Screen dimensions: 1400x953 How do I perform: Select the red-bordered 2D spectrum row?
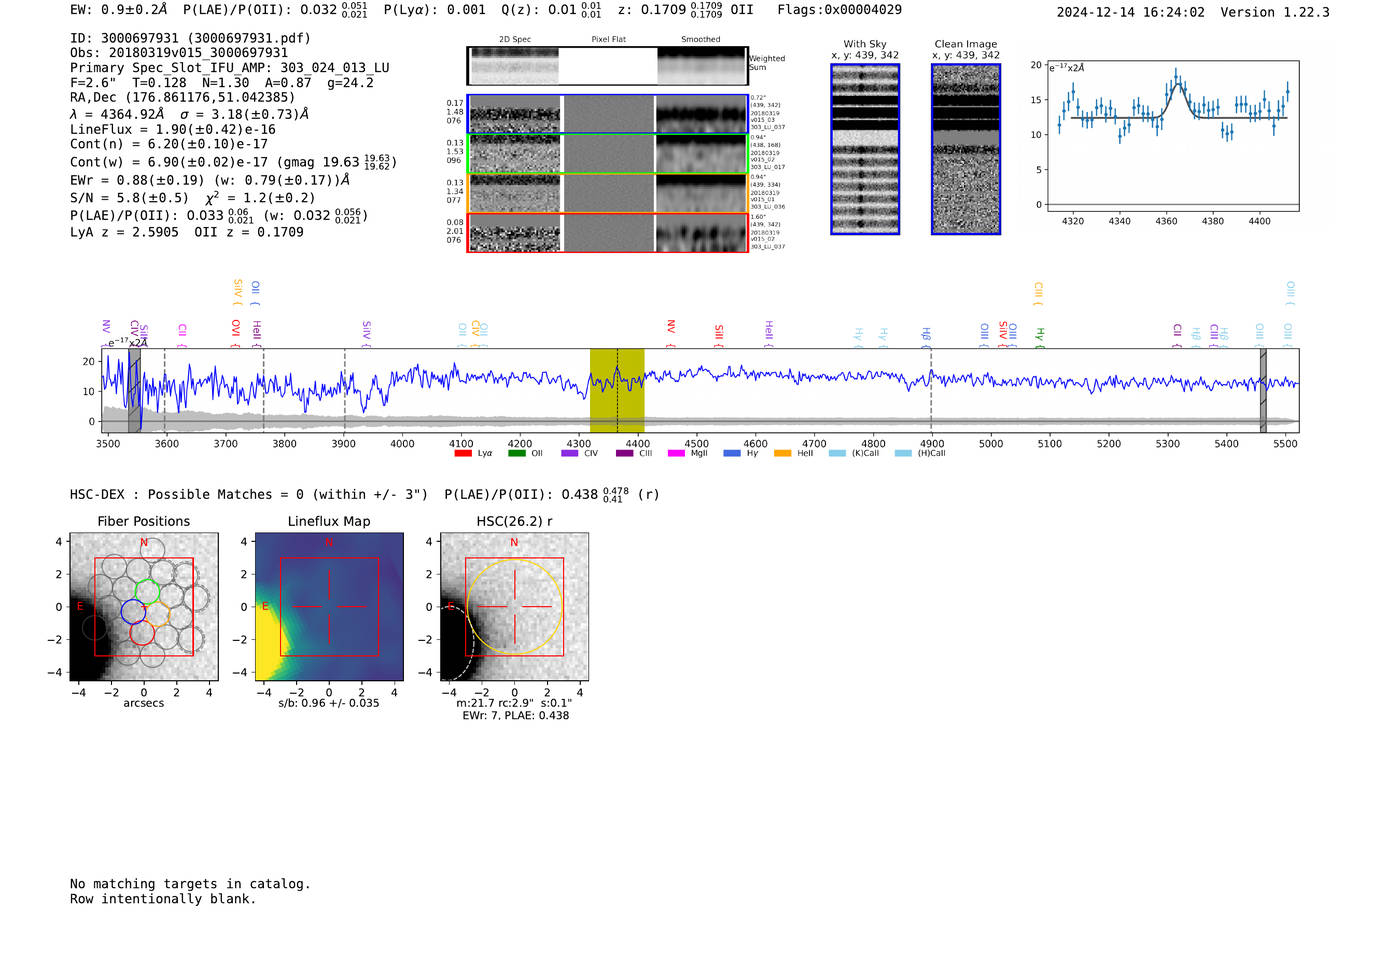pyautogui.click(x=607, y=232)
